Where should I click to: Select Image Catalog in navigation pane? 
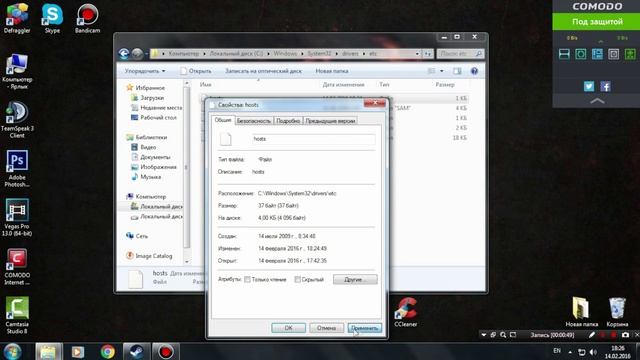149,256
